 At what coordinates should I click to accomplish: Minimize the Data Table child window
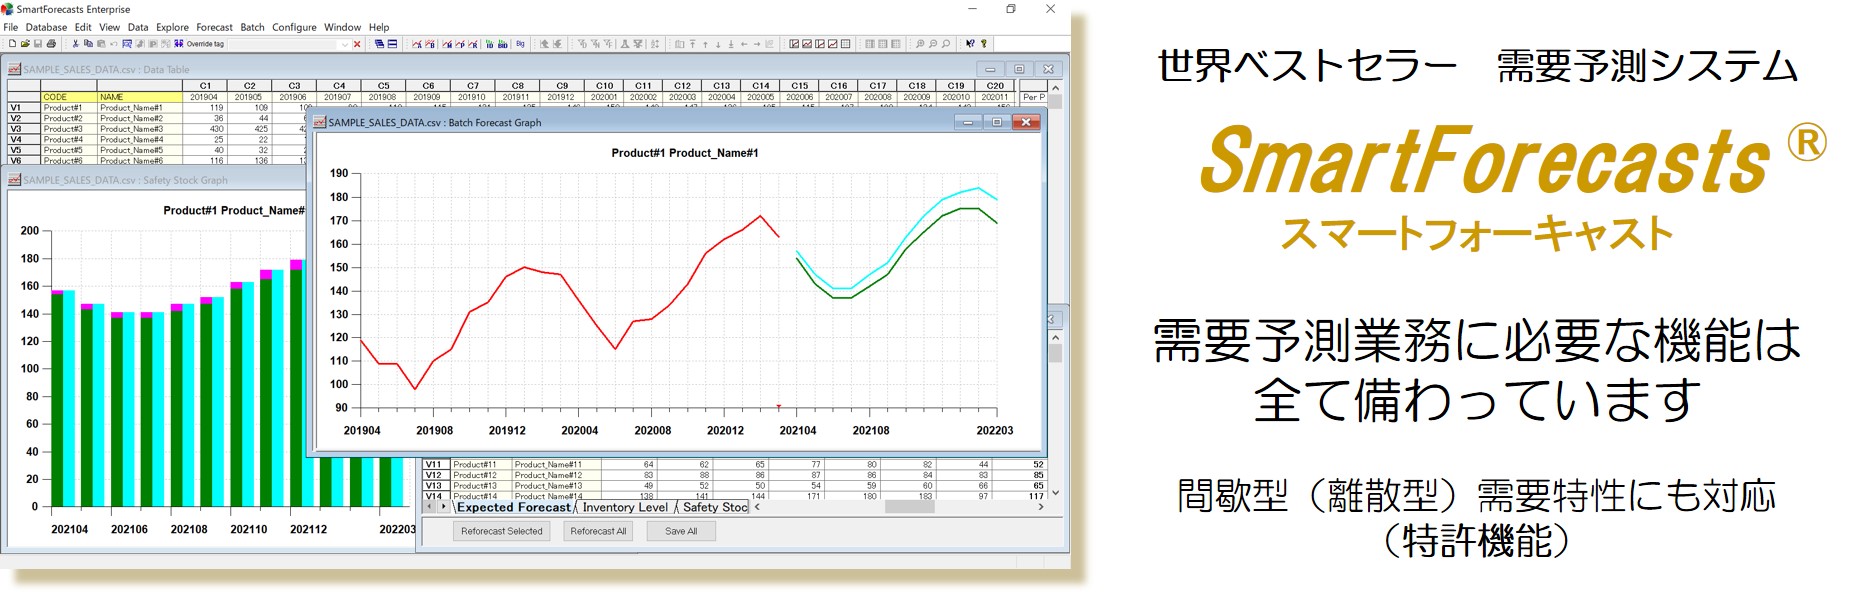(x=990, y=69)
